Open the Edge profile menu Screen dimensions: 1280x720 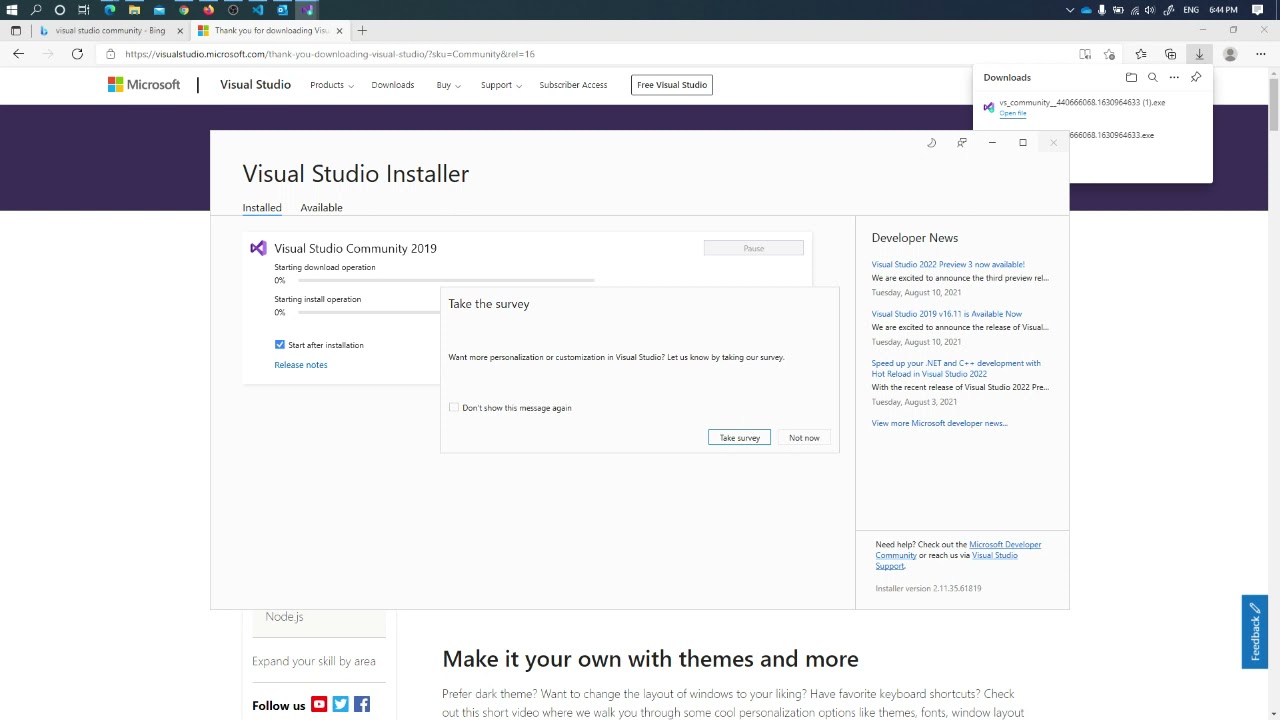point(1230,54)
